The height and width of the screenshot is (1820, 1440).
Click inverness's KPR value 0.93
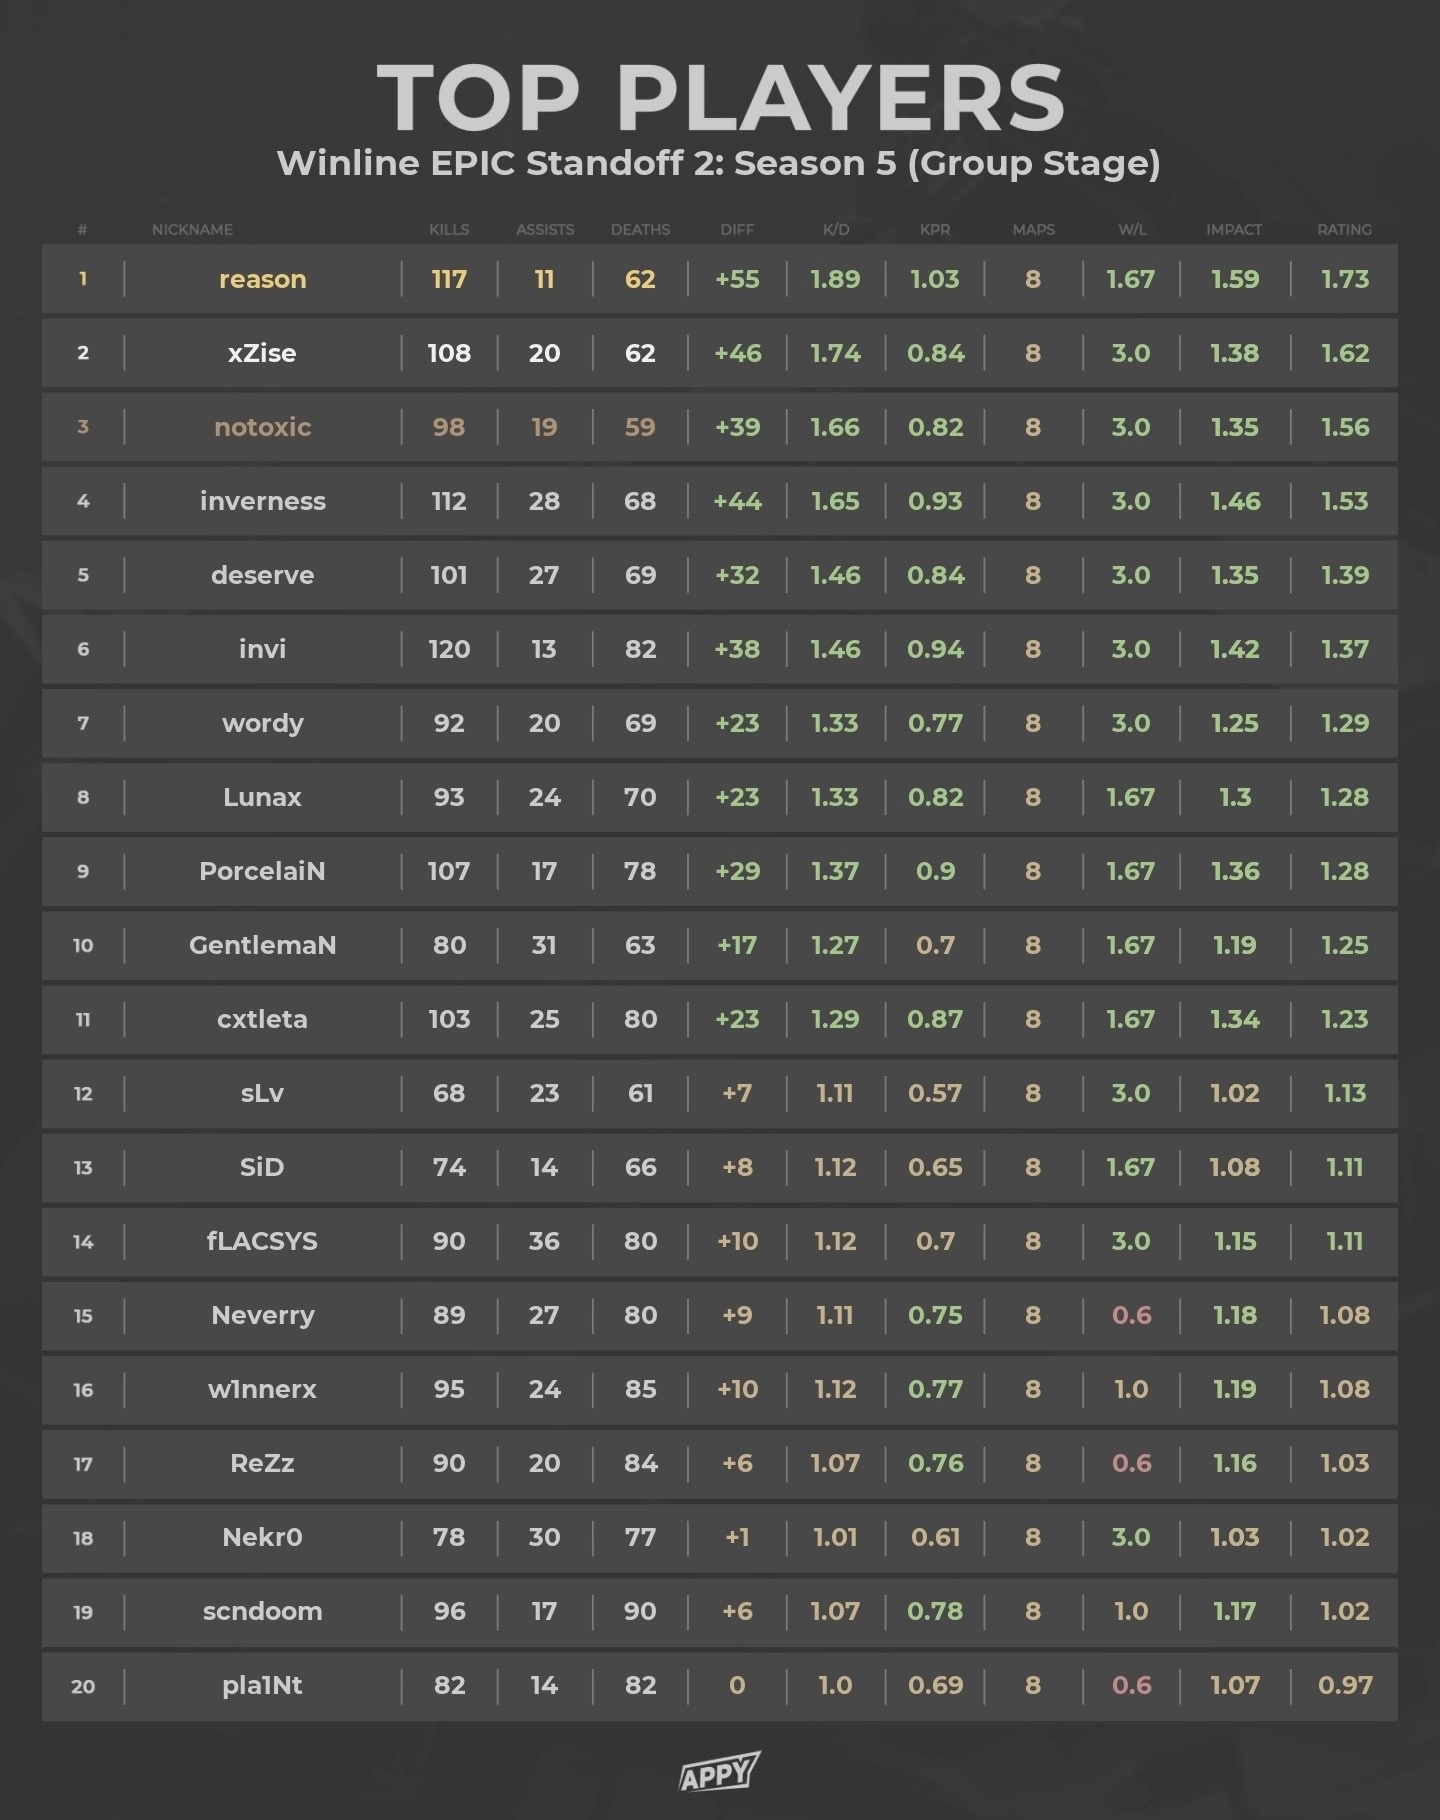point(935,501)
